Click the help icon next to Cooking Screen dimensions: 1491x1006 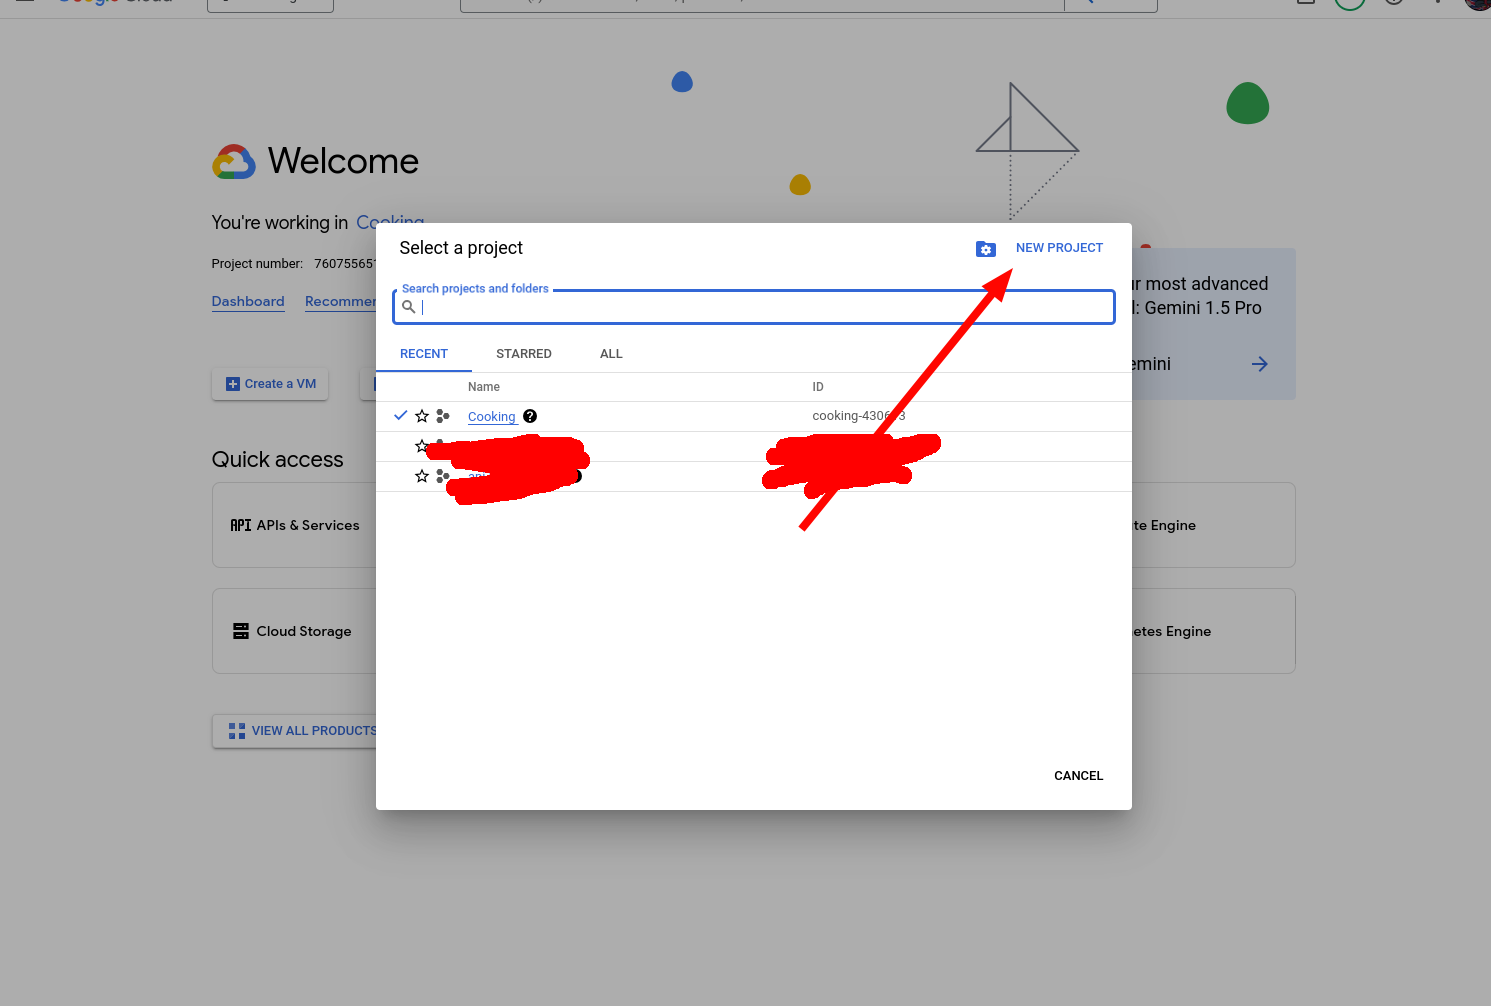530,416
